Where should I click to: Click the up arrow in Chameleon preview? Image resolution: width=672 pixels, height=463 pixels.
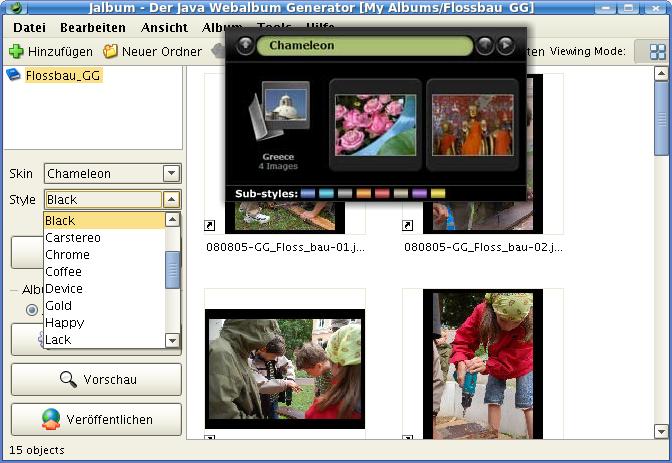click(245, 46)
